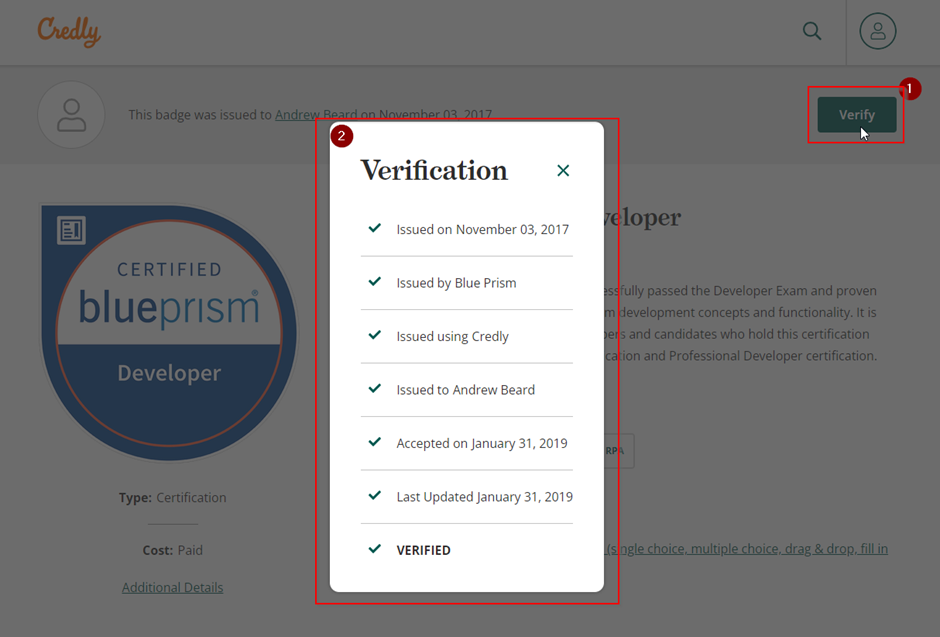The height and width of the screenshot is (637, 940).
Task: Click the 'Type: Certification' text
Action: click(173, 497)
